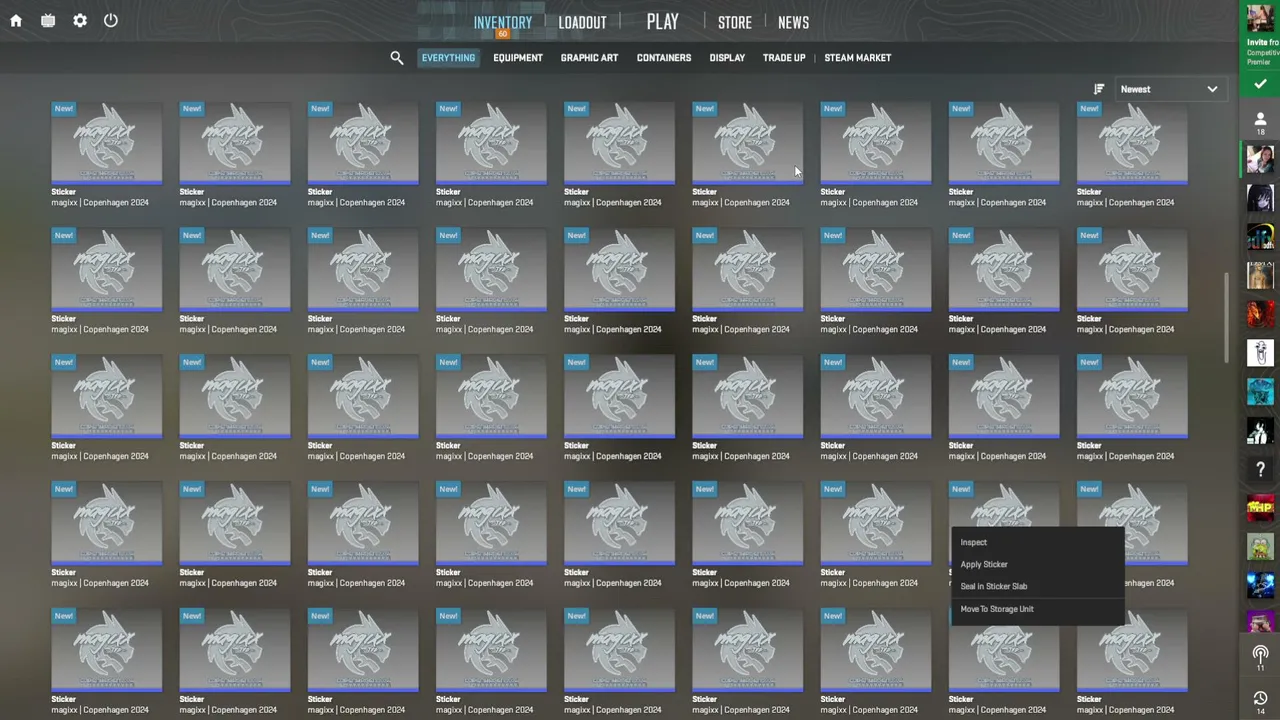Select the Everything filter
This screenshot has height=720, width=1280.
point(448,58)
